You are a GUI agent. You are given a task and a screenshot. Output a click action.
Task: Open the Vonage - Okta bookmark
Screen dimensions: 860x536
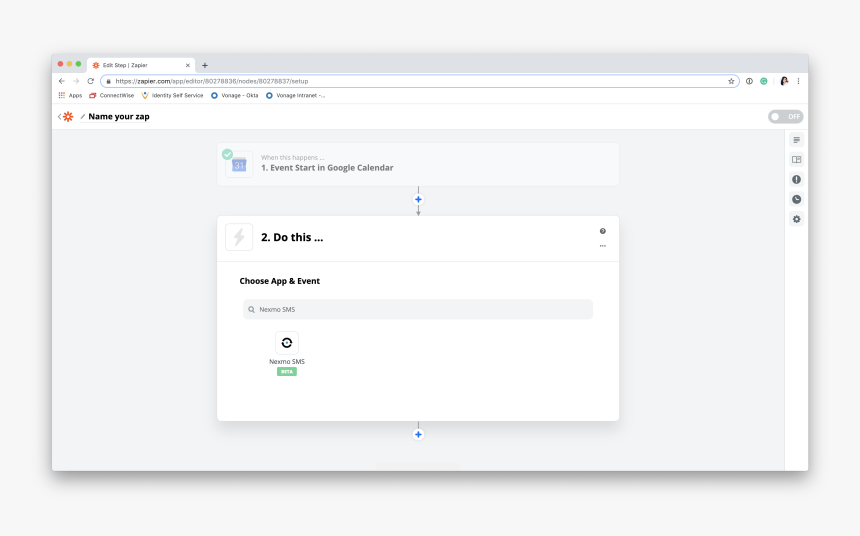coord(235,95)
